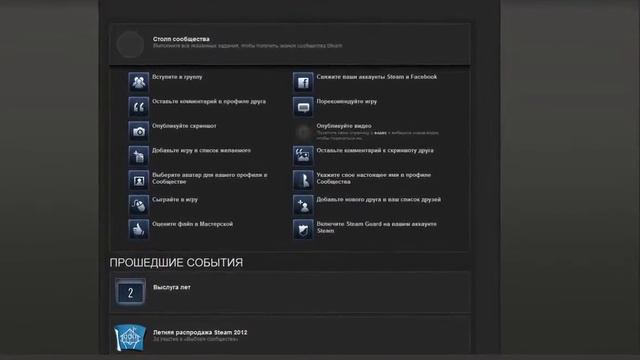Click the 'Летняя распродажа Steam 2012' badge icon
The image size is (640, 360).
(130, 337)
